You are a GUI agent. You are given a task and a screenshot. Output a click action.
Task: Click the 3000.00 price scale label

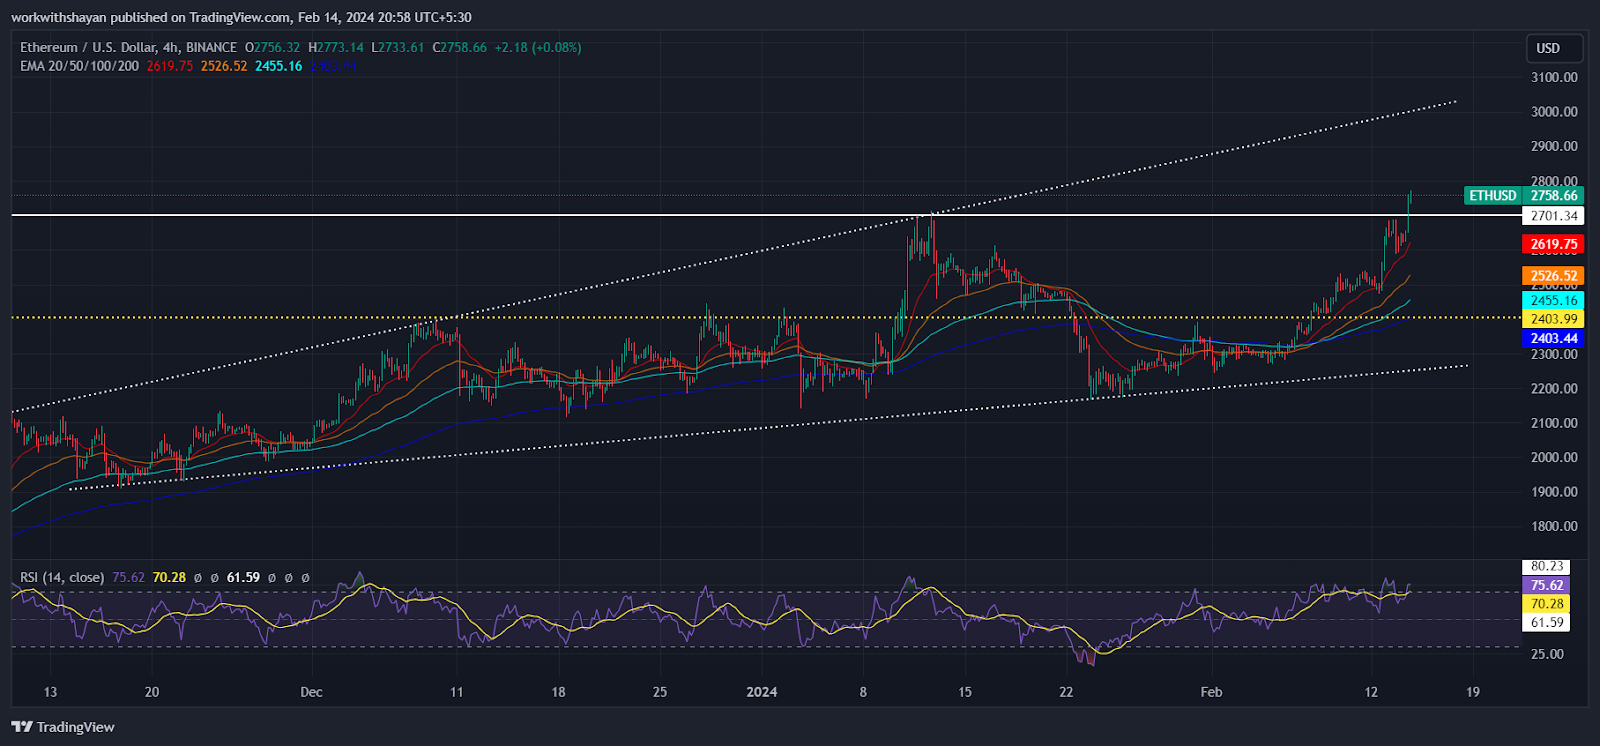(1554, 112)
